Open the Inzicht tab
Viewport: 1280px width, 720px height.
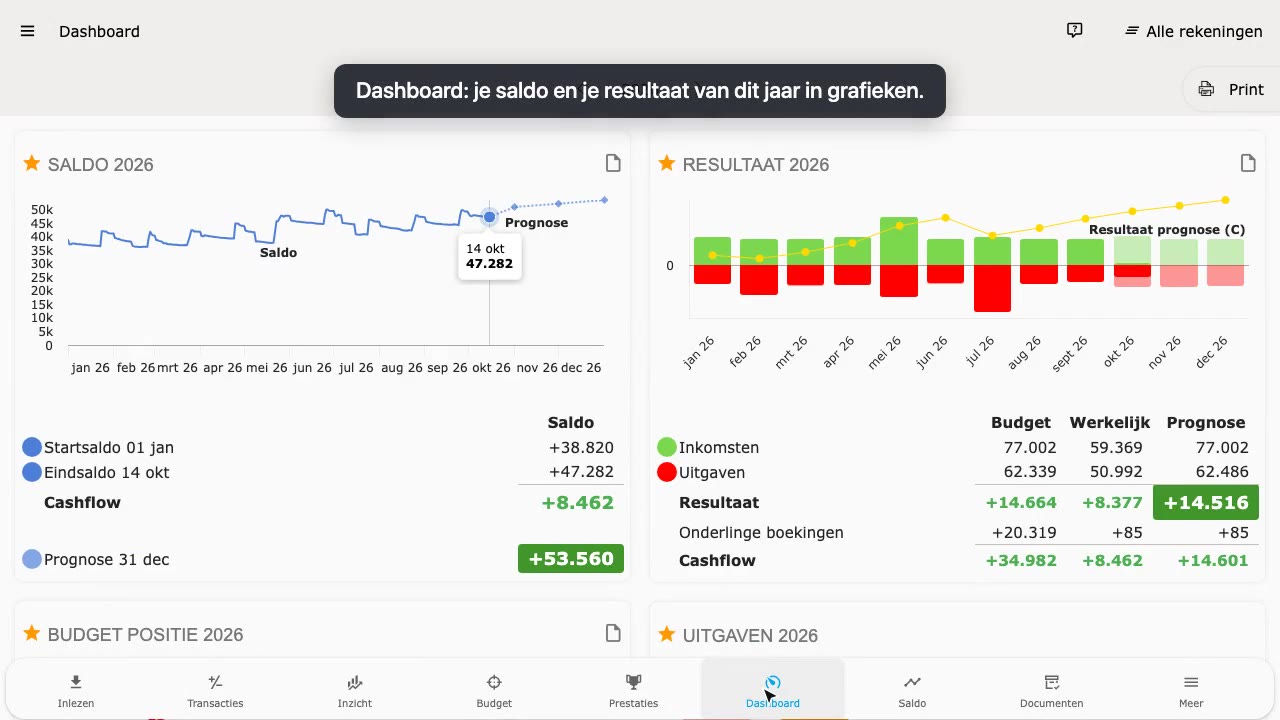(x=355, y=690)
